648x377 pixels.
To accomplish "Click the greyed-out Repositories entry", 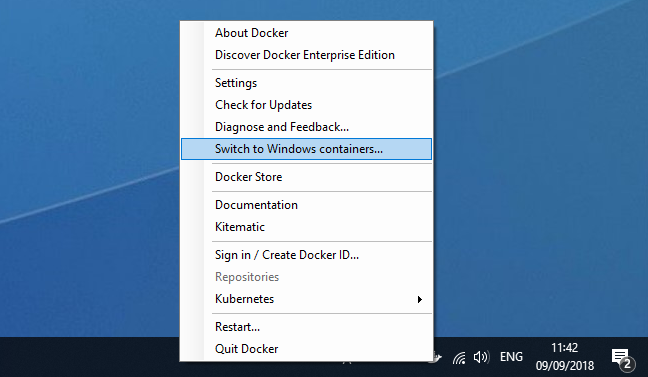I will (x=306, y=277).
